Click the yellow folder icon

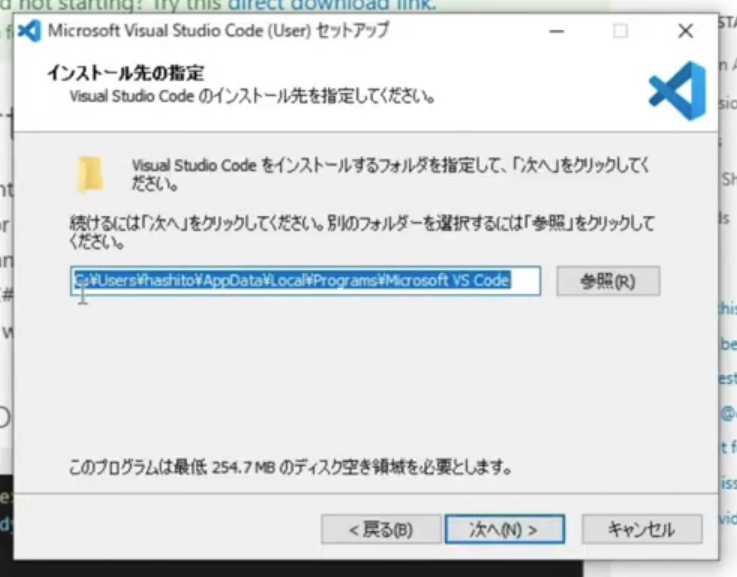point(89,173)
